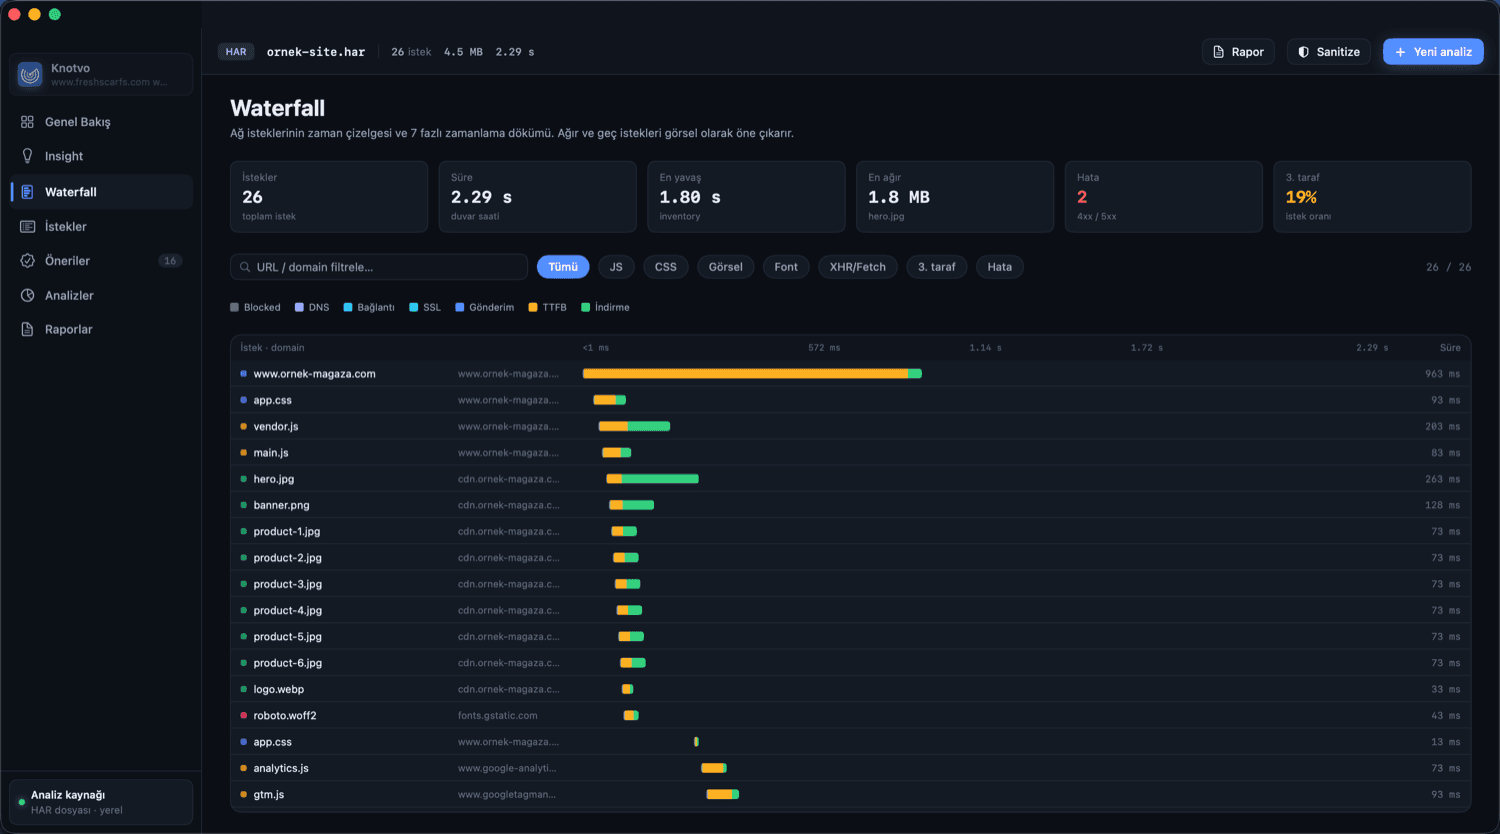Open the Genel Bakış grid icon
The height and width of the screenshot is (834, 1500).
27,122
